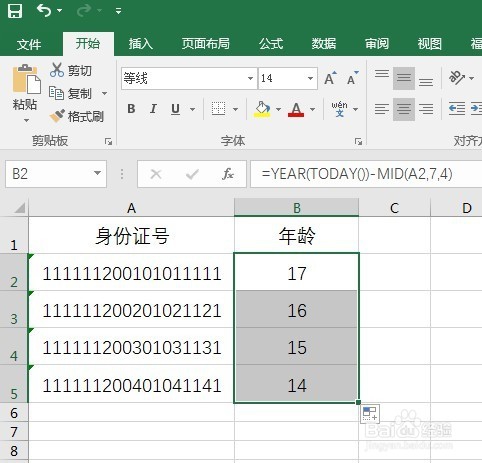Switch to the 审阅 tab
Image resolution: width=482 pixels, height=463 pixels.
tap(377, 44)
